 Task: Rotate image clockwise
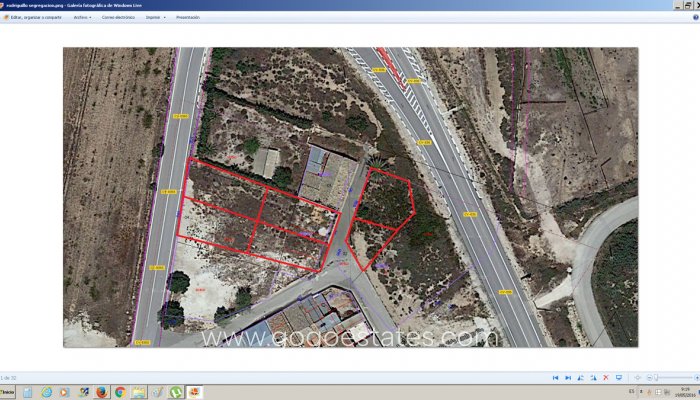pos(592,377)
